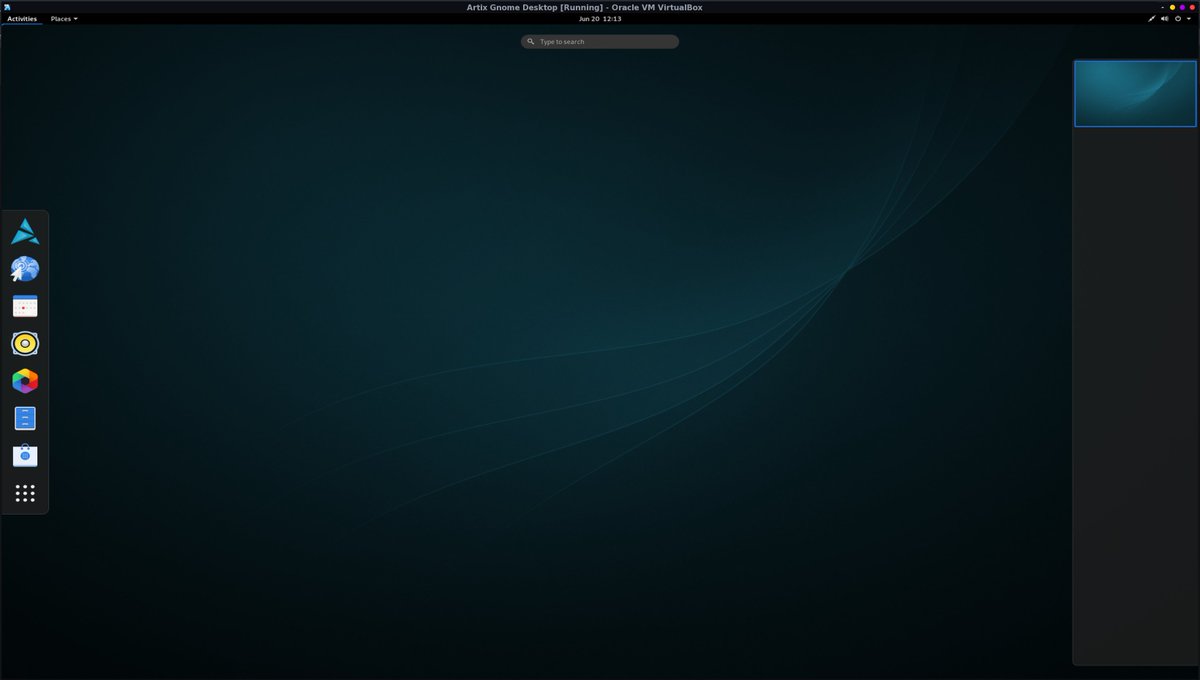Launch the audio player with the speaker icon
This screenshot has width=1200, height=680.
coord(24,343)
